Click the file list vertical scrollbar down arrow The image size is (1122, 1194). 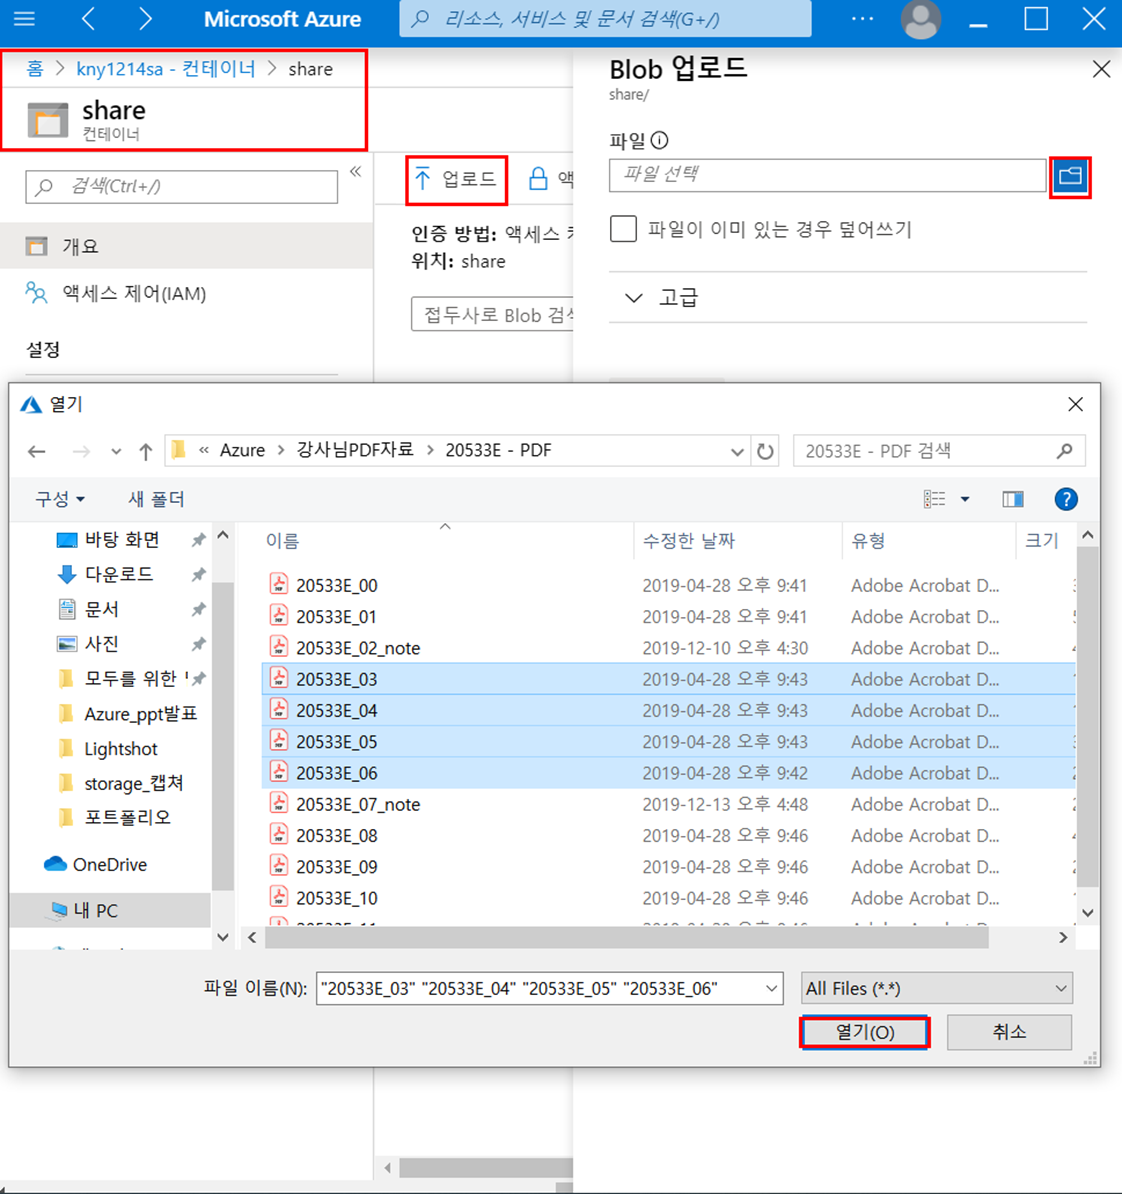point(1088,912)
